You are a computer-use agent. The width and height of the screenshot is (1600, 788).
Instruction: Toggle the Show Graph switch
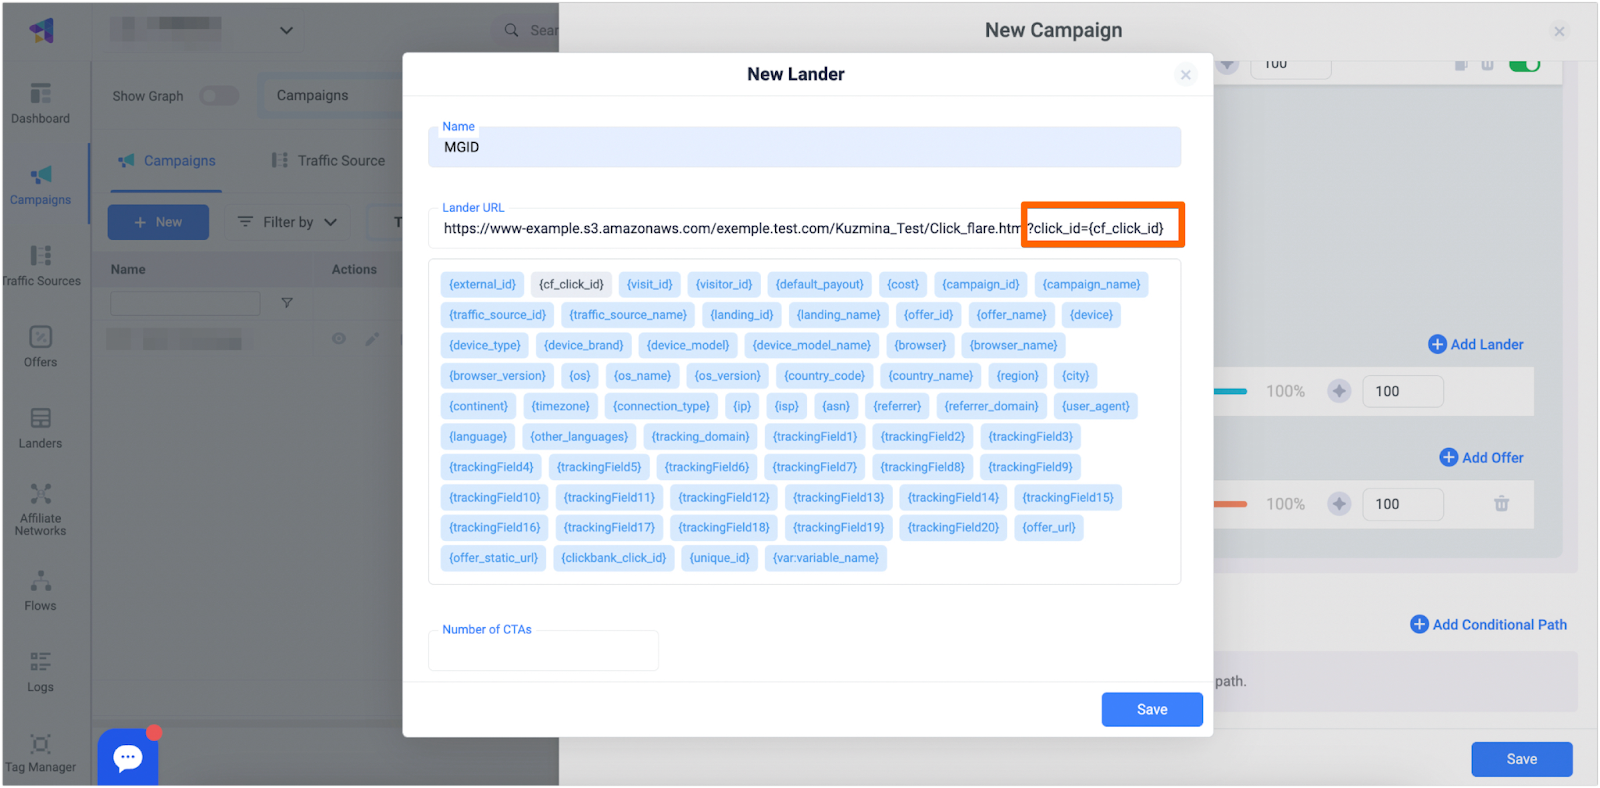tap(218, 96)
